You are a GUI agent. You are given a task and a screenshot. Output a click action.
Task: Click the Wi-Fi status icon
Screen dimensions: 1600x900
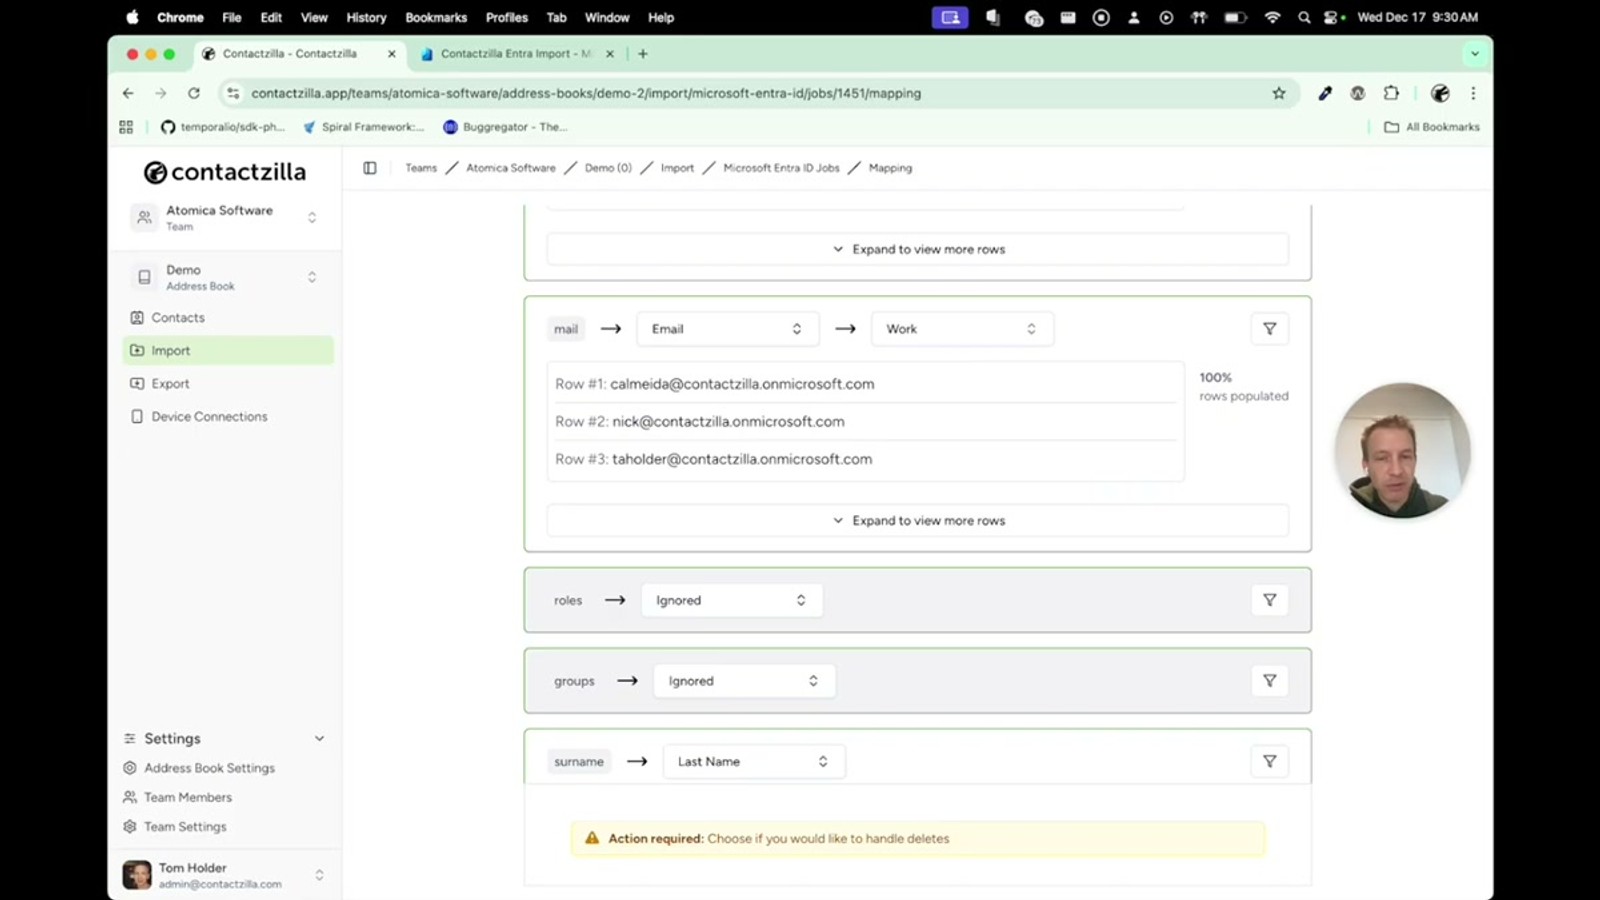pos(1272,17)
